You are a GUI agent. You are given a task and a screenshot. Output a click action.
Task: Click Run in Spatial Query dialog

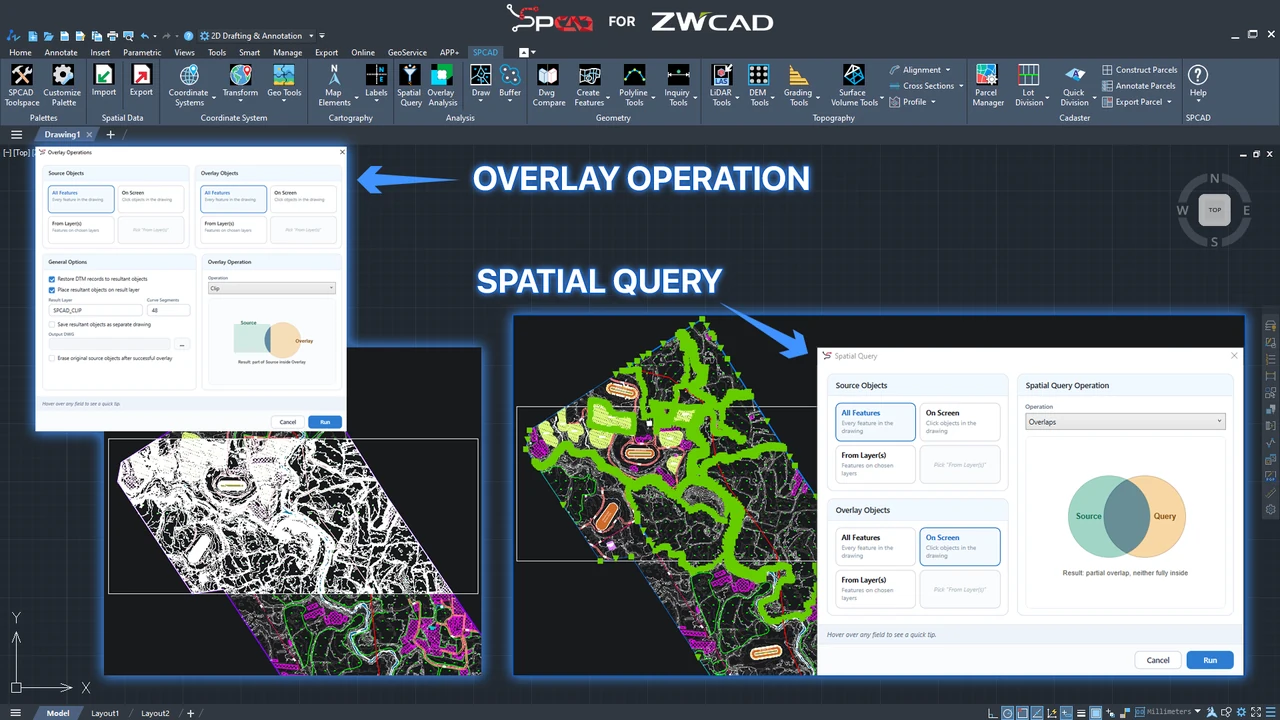[x=1210, y=660]
